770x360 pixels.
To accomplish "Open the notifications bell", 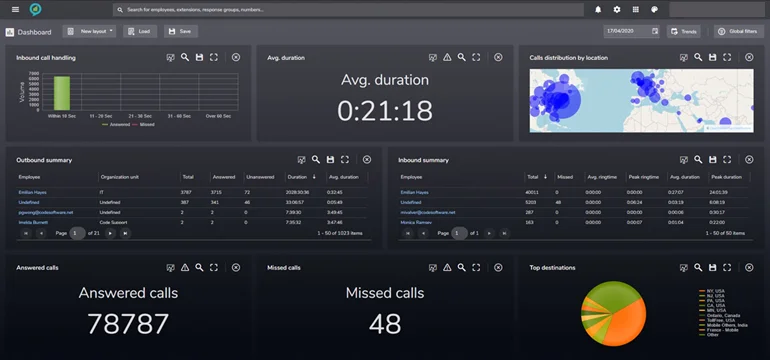I will (x=598, y=9).
